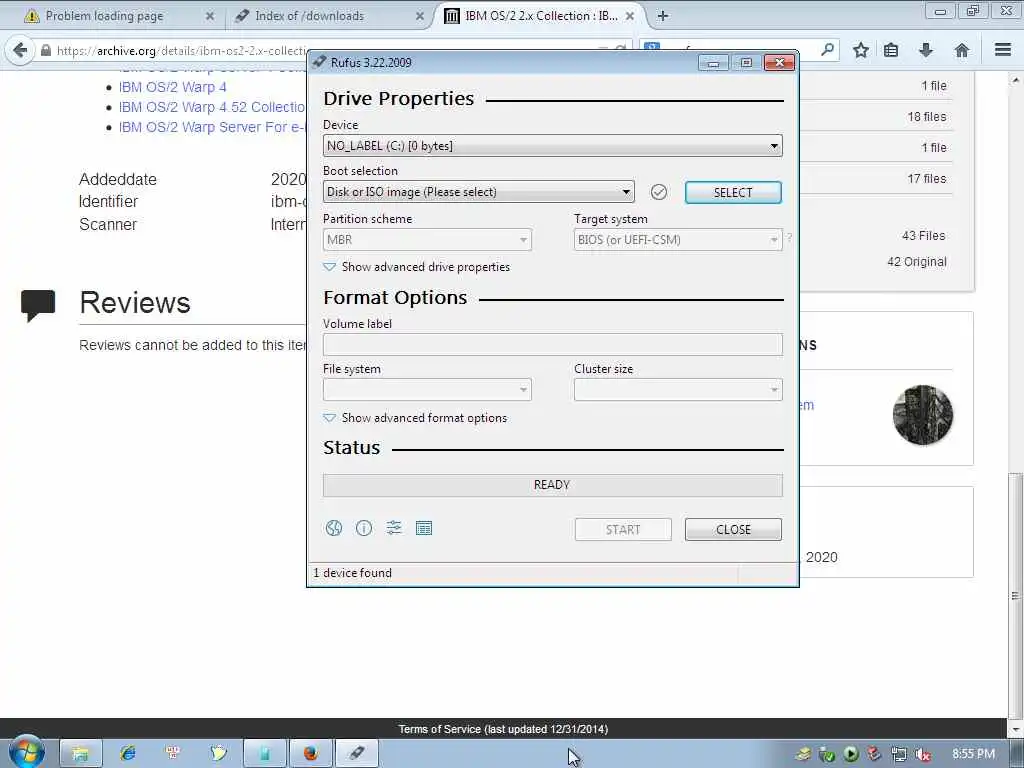Open the File system dropdown
The image size is (1024, 768).
pyautogui.click(x=427, y=390)
